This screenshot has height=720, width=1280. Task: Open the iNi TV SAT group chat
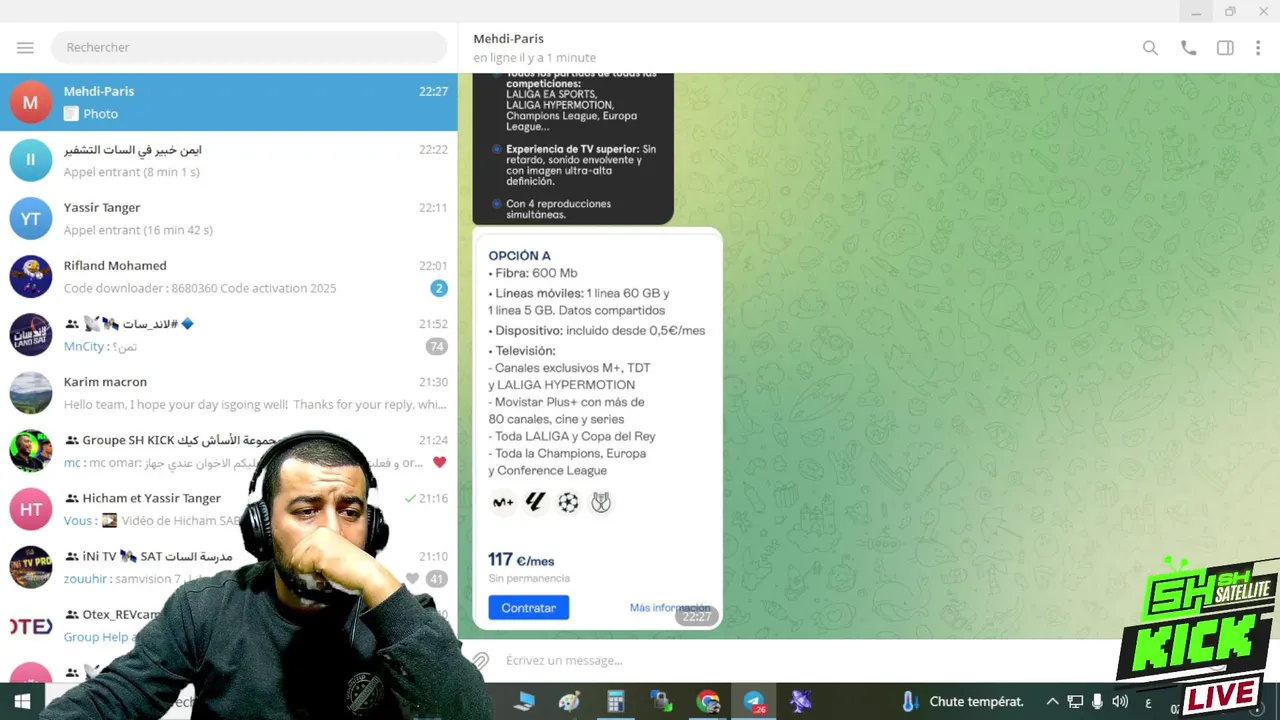click(229, 566)
